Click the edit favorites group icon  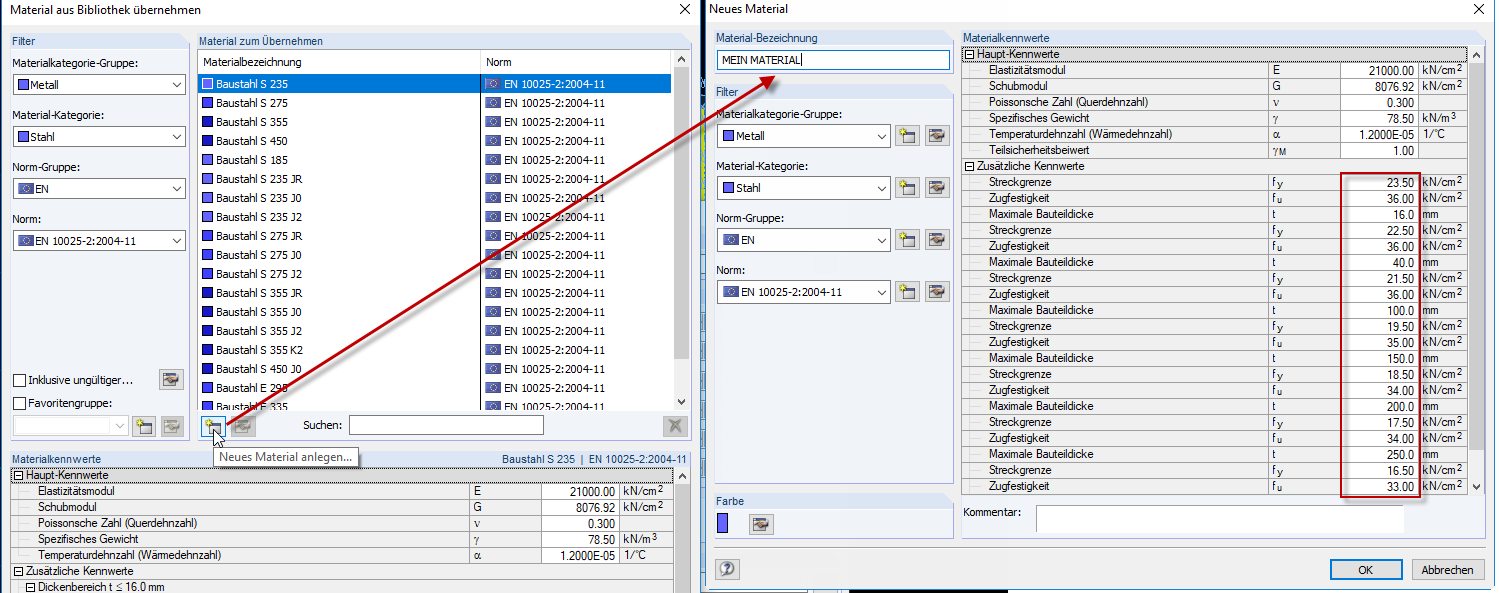pyautogui.click(x=172, y=426)
